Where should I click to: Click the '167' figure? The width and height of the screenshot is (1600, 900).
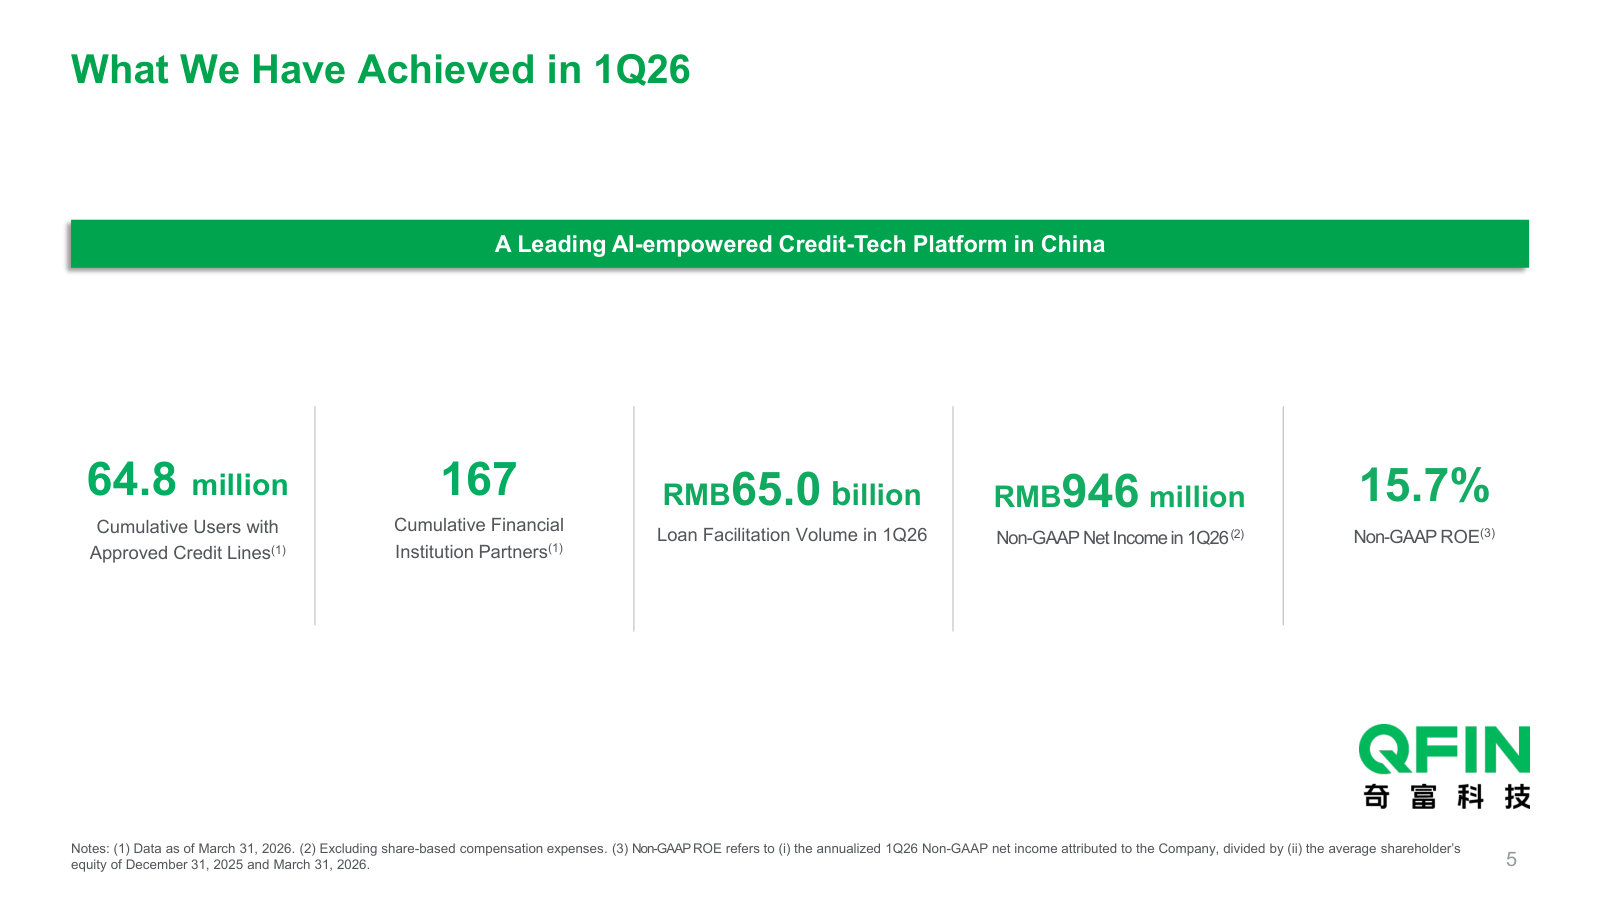(479, 480)
